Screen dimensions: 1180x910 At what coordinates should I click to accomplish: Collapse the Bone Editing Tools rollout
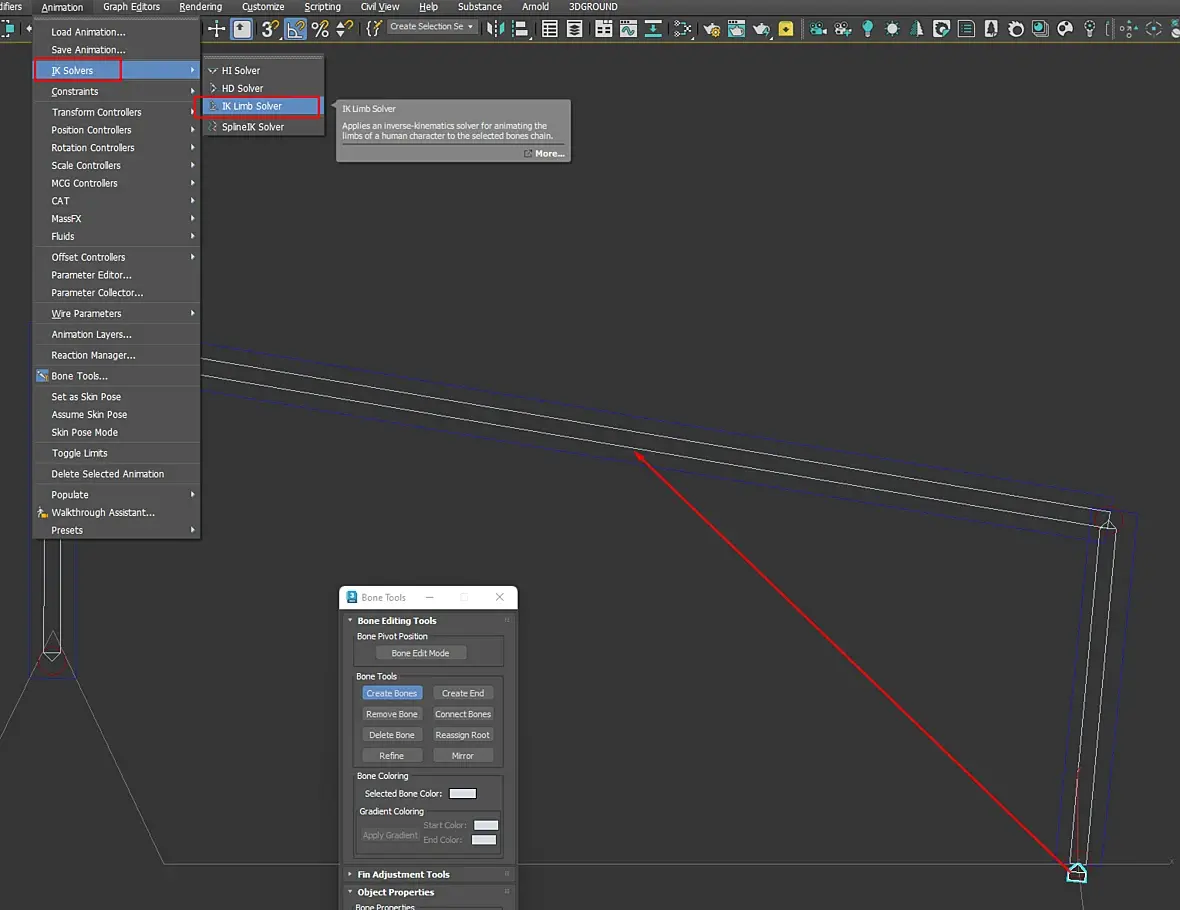point(396,621)
